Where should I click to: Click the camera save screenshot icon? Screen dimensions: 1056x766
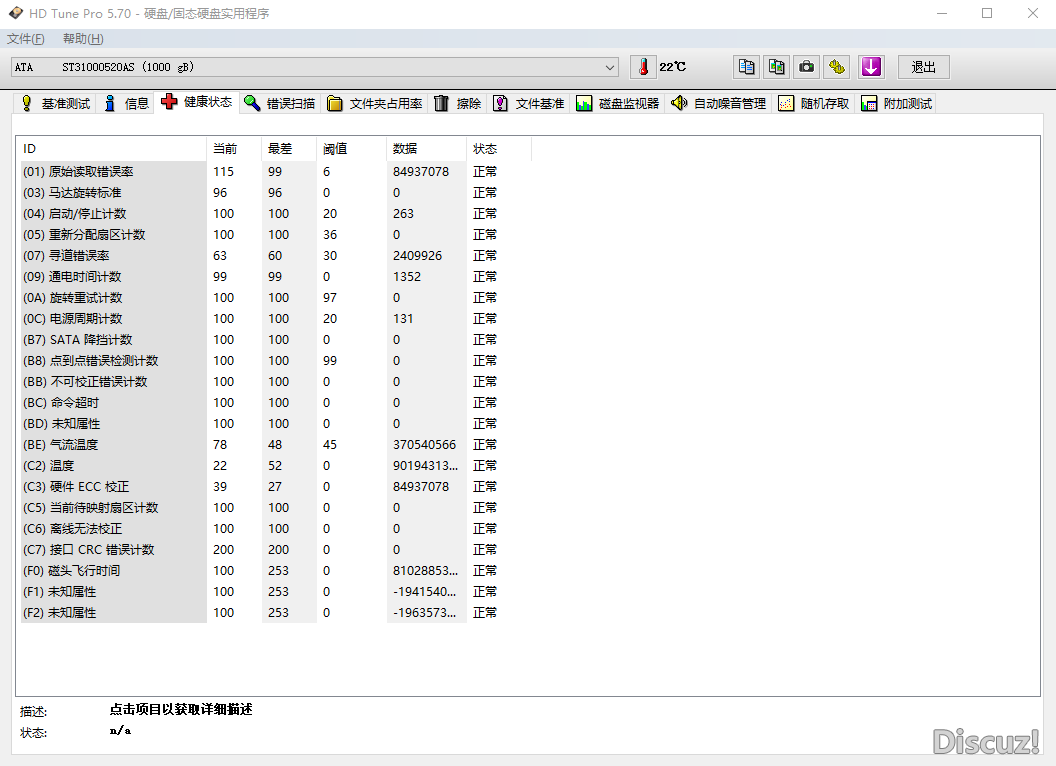click(x=807, y=67)
